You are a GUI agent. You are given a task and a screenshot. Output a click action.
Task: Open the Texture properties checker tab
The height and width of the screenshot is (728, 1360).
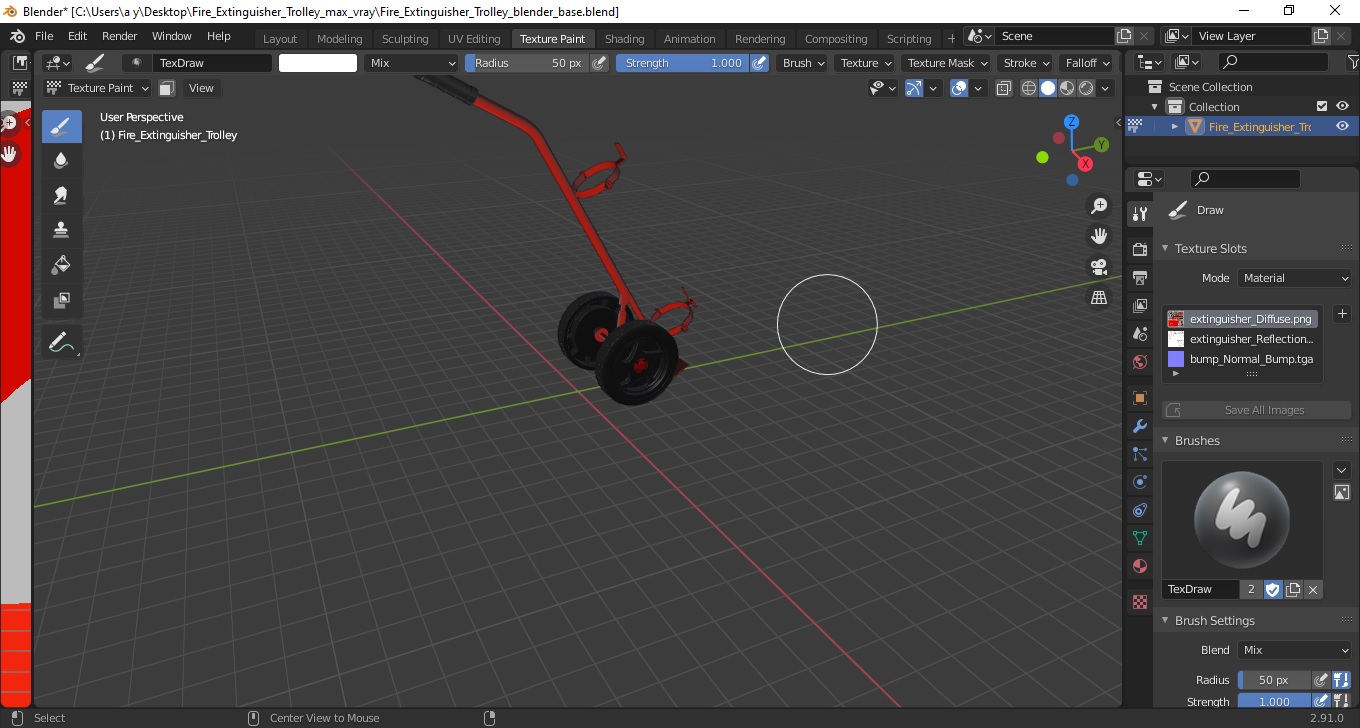(x=1139, y=602)
